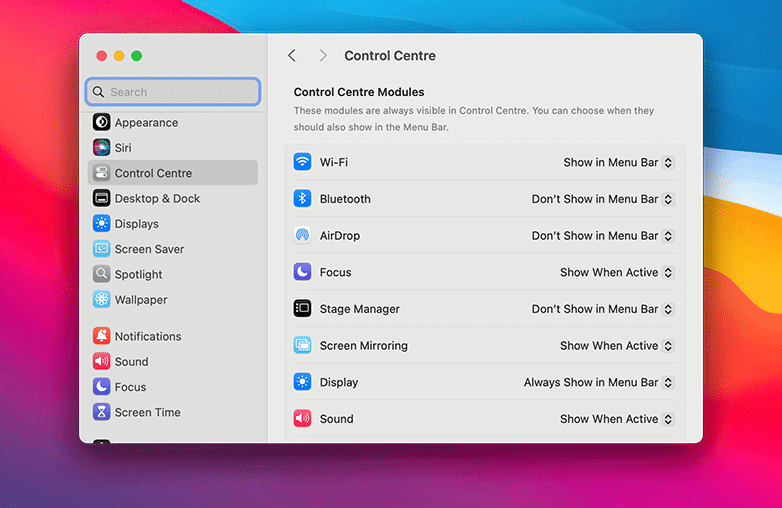Click the Focus module moon icon
Image resolution: width=782 pixels, height=508 pixels.
[x=302, y=272]
